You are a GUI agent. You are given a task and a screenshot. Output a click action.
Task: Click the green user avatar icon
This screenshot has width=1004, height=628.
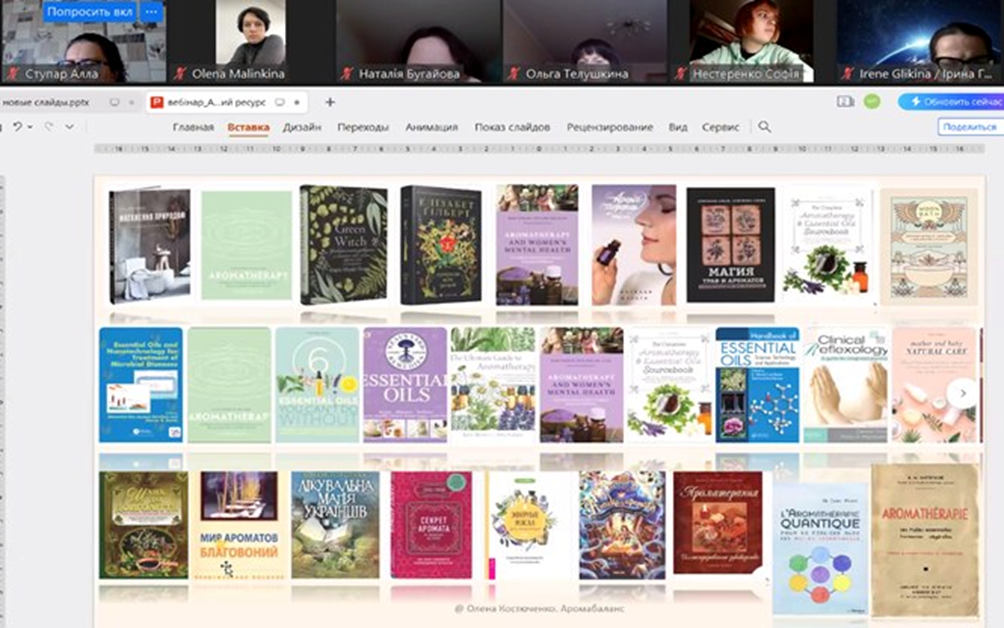[872, 102]
